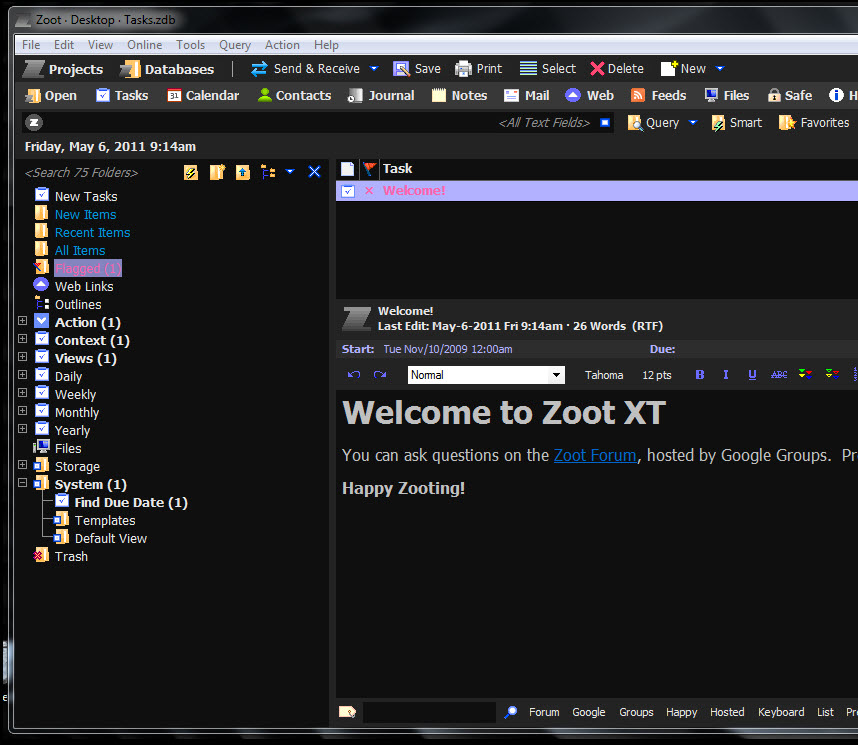Open the Web database

click(589, 95)
